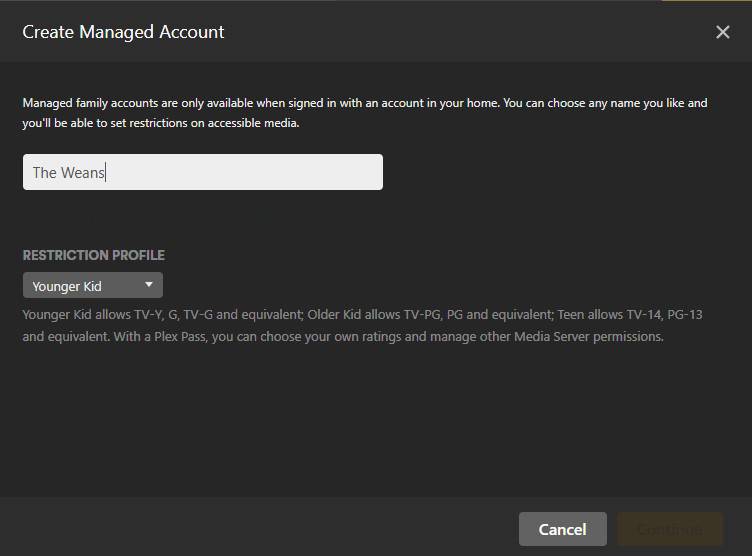Hit the close cross at top right
Image resolution: width=752 pixels, height=556 pixels.
coord(722,32)
